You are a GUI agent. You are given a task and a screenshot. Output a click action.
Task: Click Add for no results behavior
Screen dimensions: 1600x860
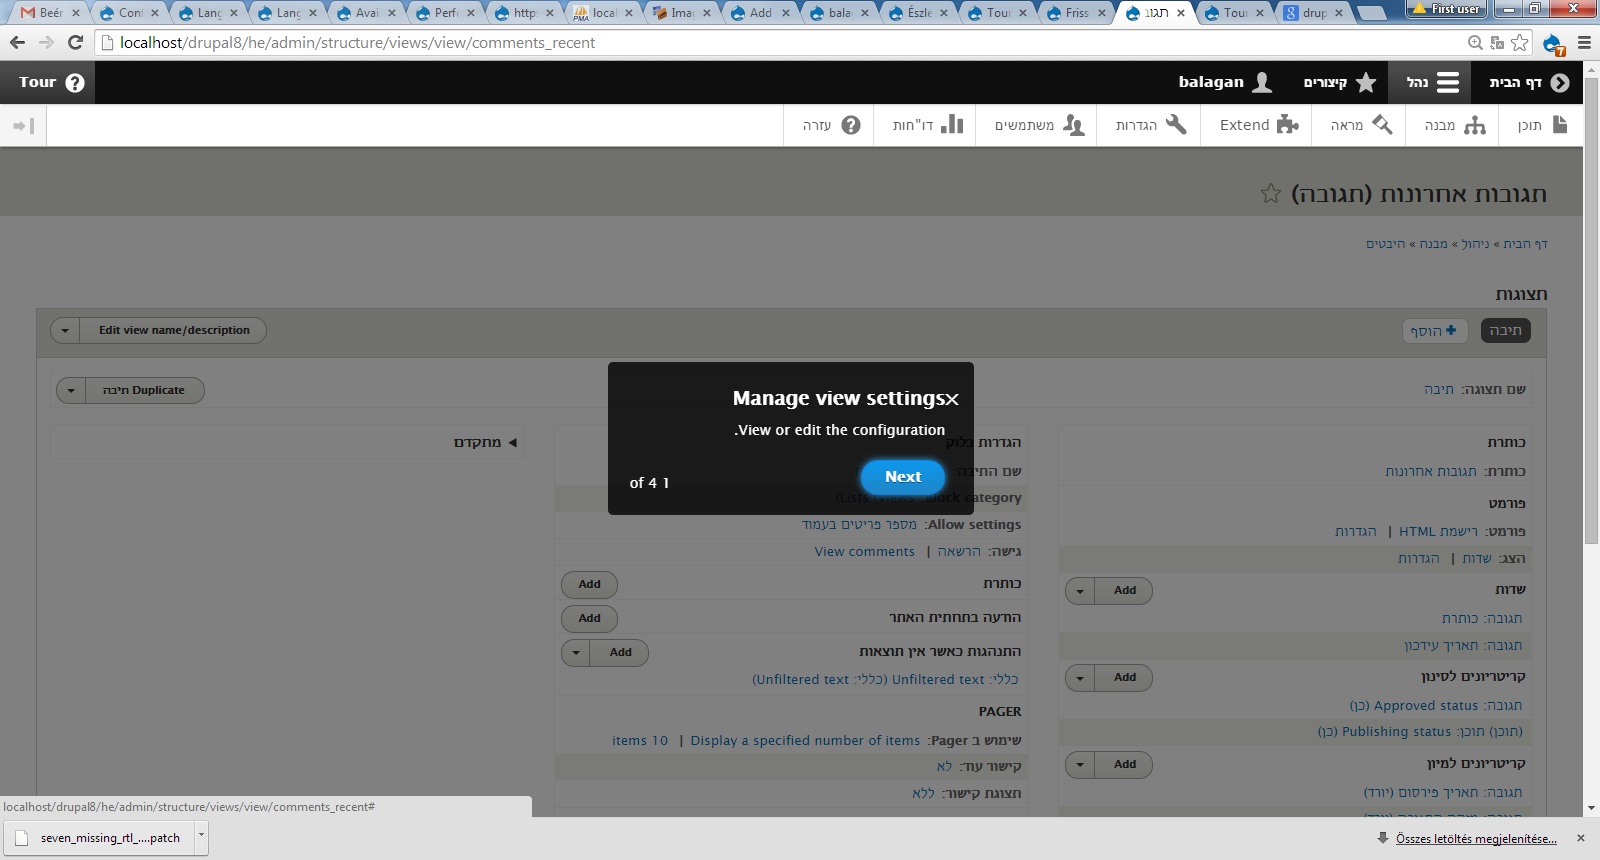click(621, 653)
